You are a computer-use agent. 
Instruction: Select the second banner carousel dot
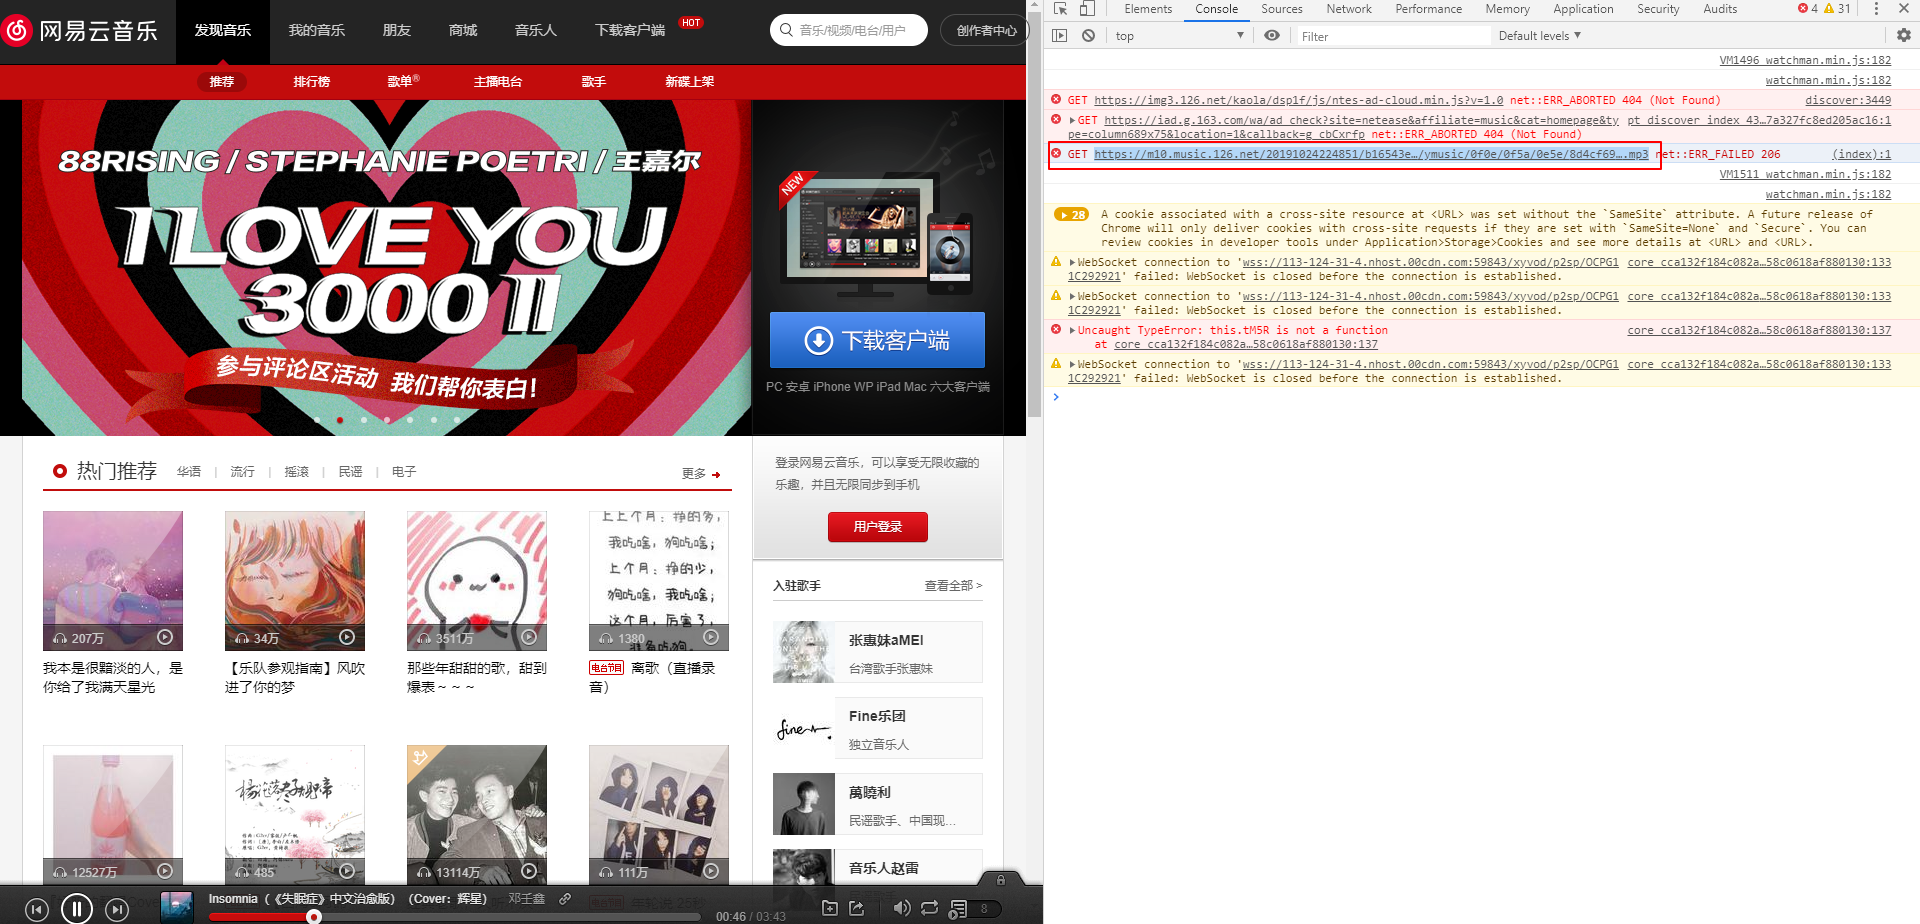coord(340,420)
